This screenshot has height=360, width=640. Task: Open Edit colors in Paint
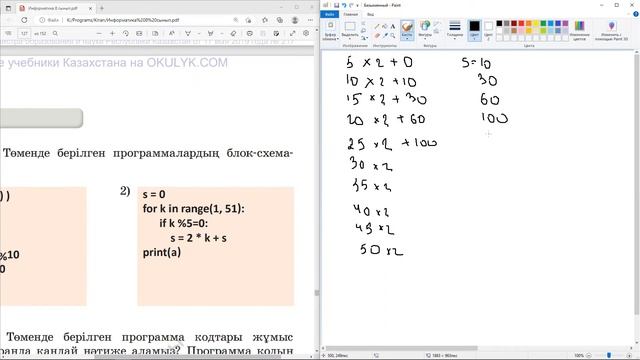(x=579, y=30)
